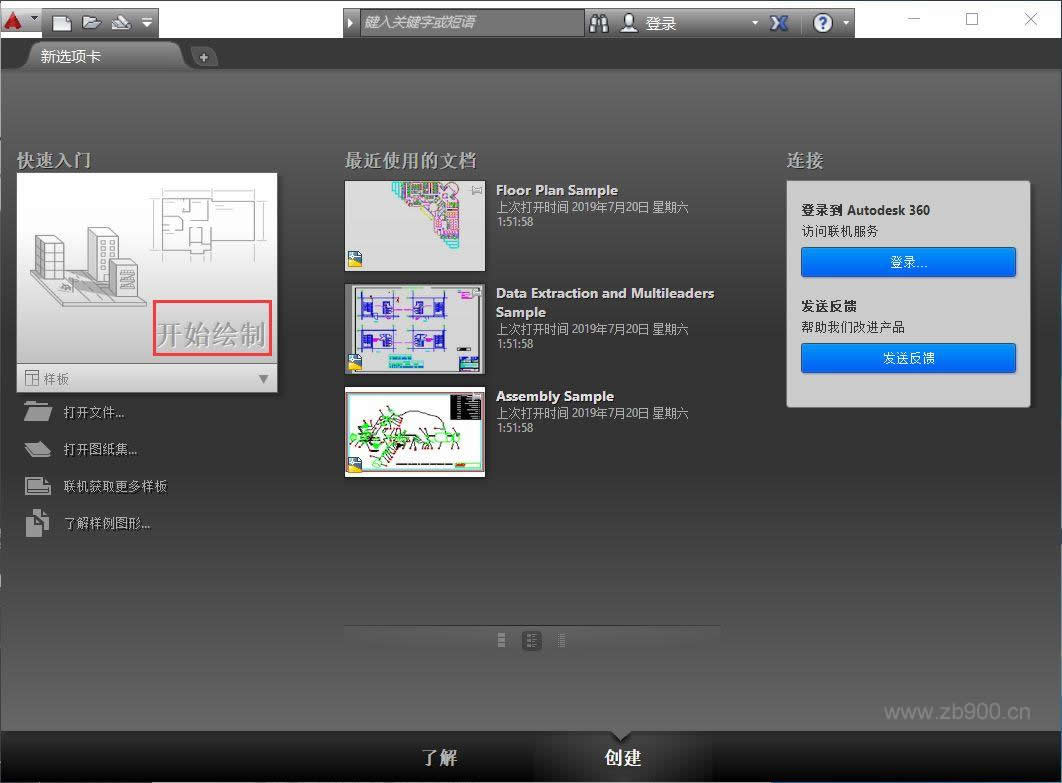Open the AutoCAD application menu logo

pos(13,20)
